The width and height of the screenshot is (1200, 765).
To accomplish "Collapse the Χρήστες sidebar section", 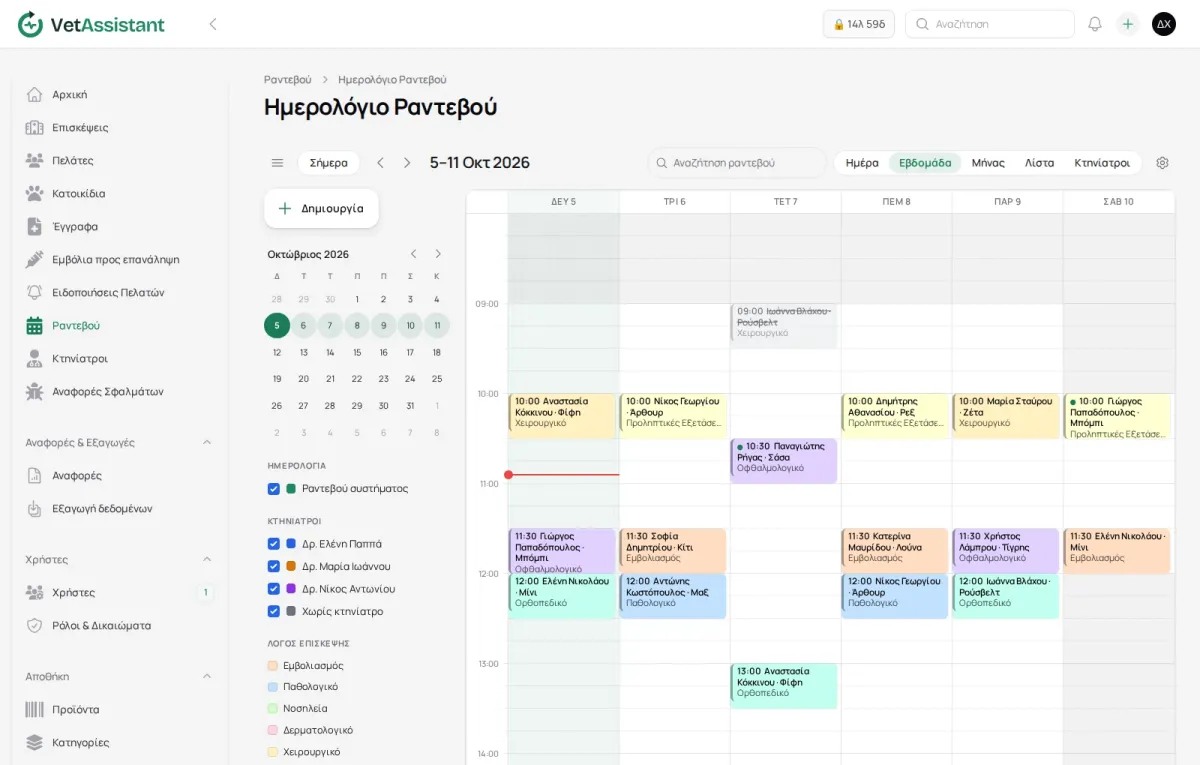I will coord(207,559).
